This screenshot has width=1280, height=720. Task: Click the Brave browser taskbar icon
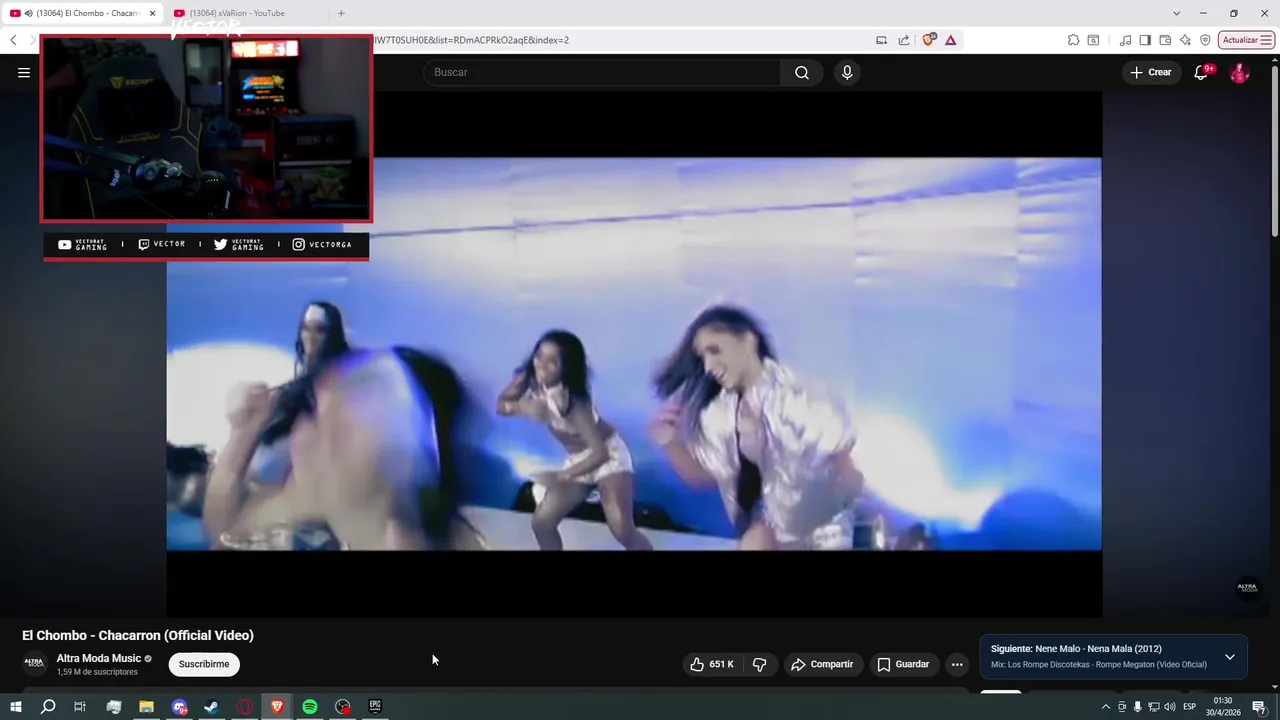coord(277,706)
